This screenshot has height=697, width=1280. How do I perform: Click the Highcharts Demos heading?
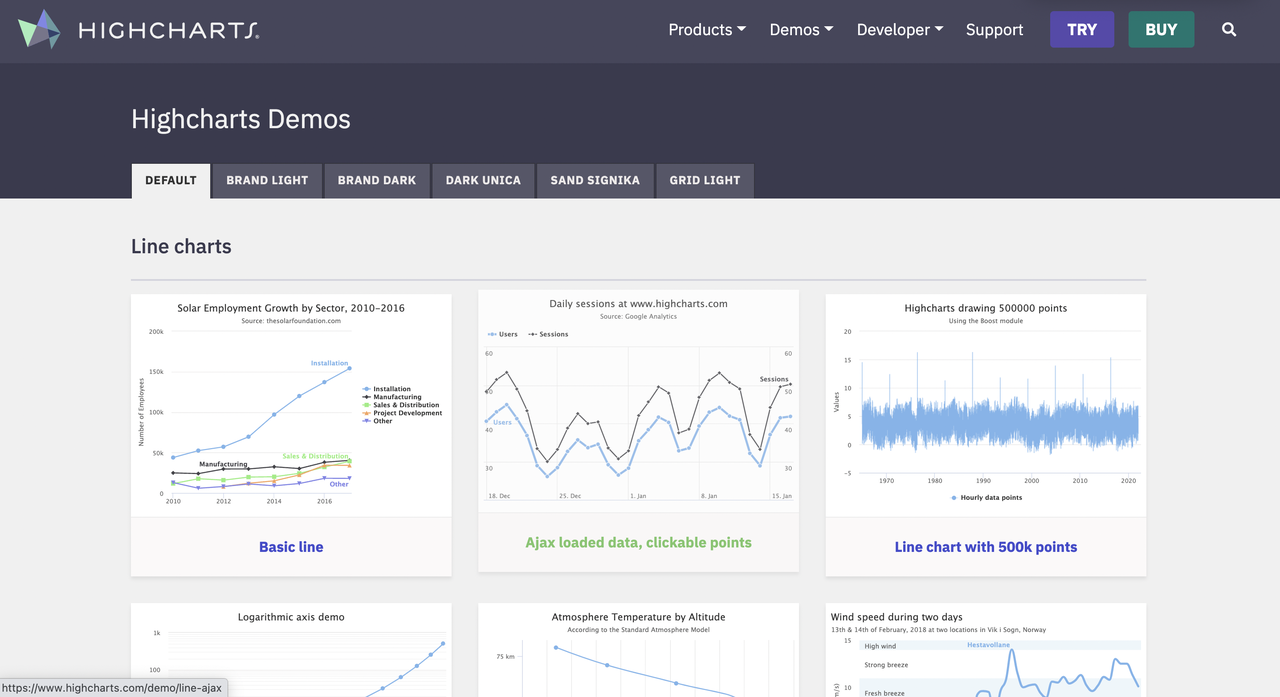pyautogui.click(x=241, y=119)
